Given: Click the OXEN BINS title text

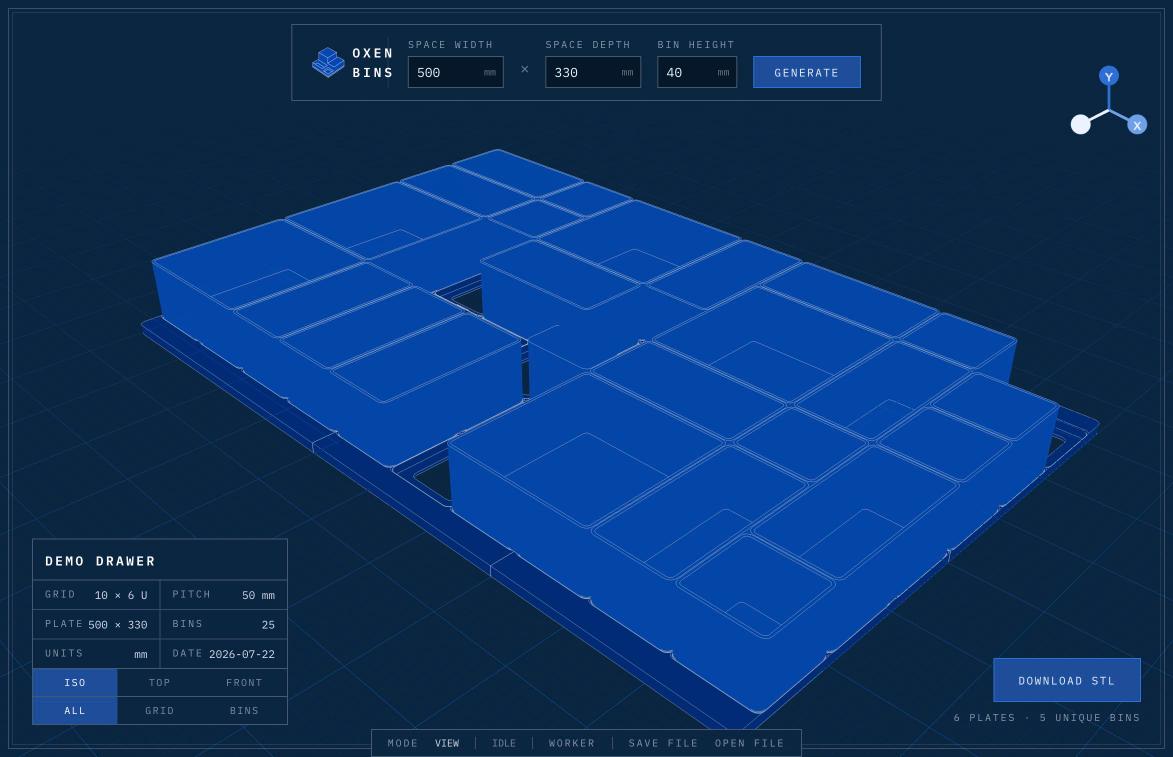Looking at the screenshot, I should tap(373, 63).
